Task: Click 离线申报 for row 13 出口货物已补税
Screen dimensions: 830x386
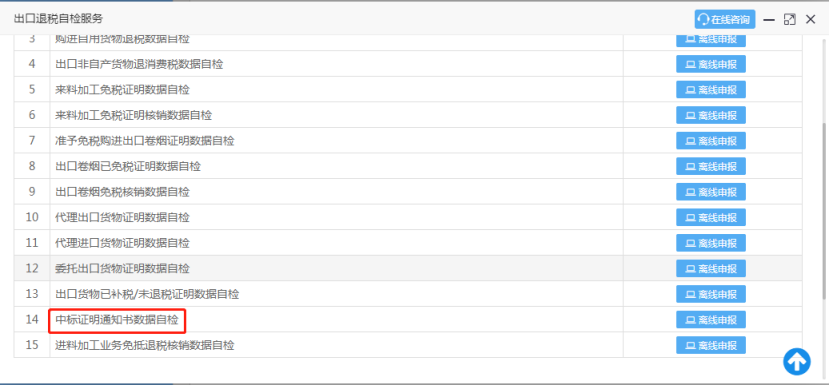Action: (711, 294)
